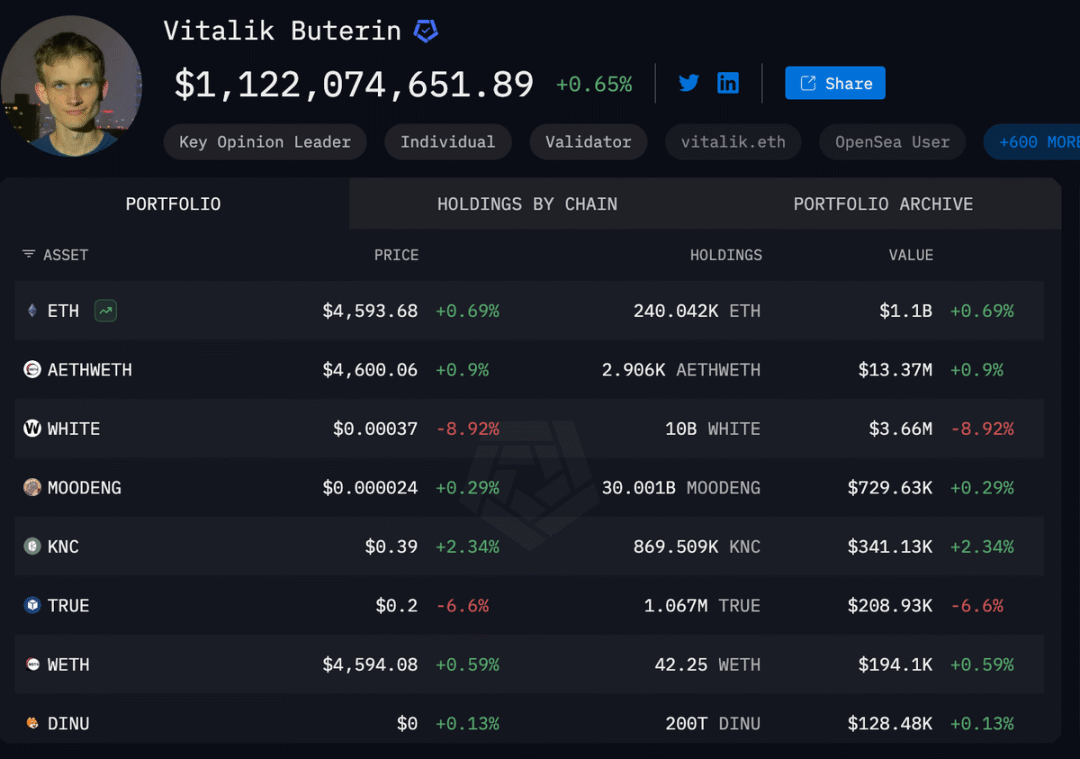This screenshot has height=759, width=1080.
Task: Open the mini price chart beside ETH
Action: (105, 311)
